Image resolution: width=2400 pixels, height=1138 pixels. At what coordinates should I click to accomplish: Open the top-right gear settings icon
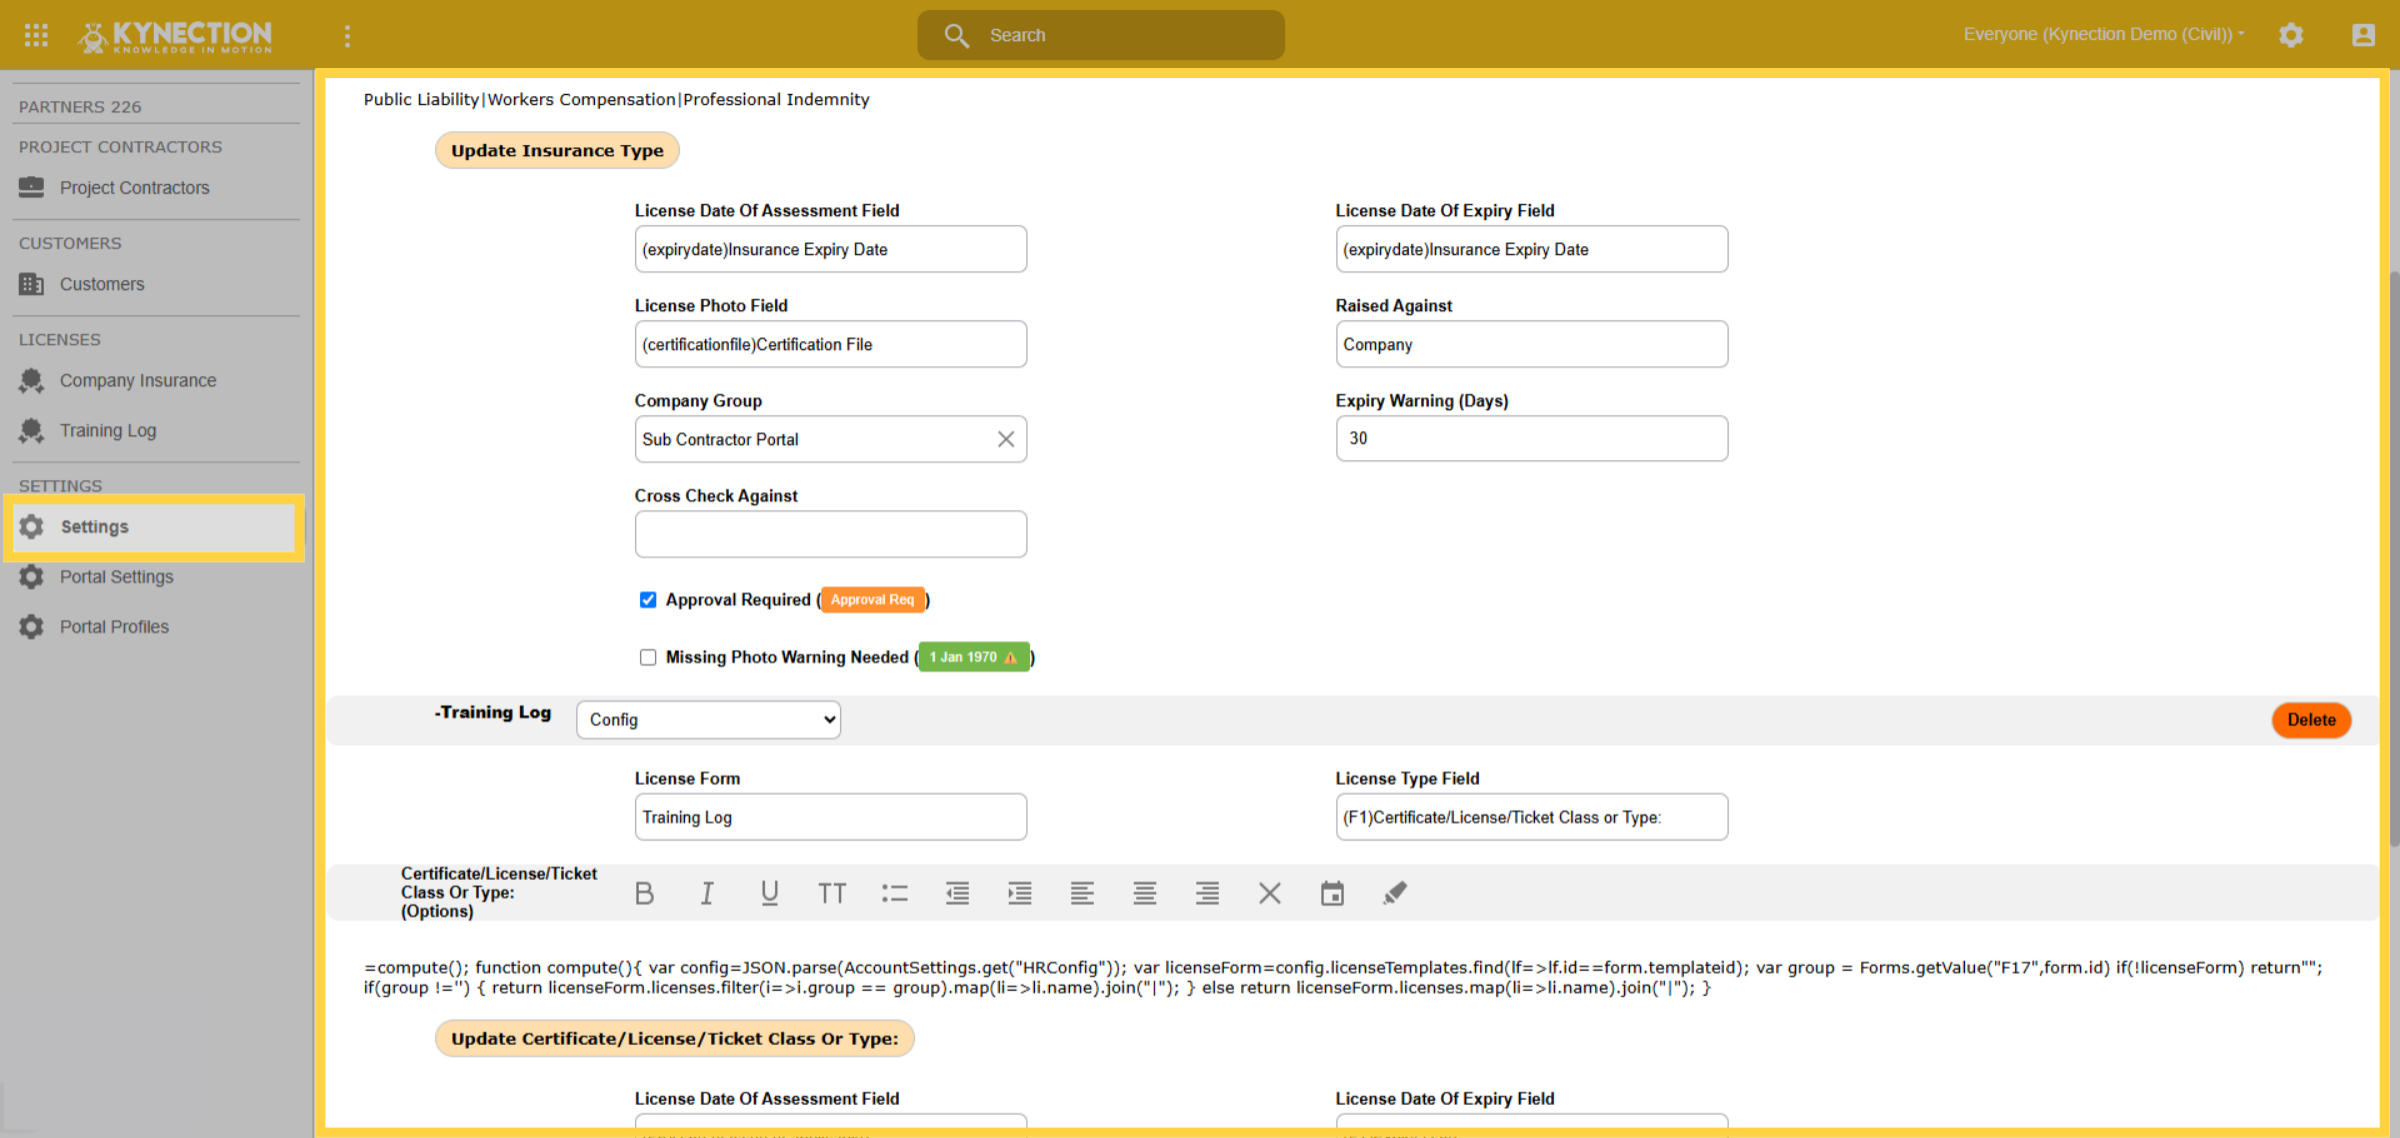[2291, 35]
